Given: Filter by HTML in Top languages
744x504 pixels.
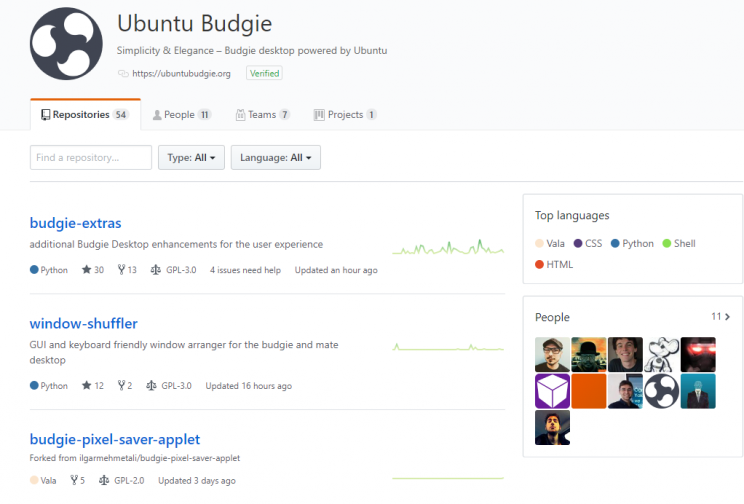Looking at the screenshot, I should click(x=554, y=264).
